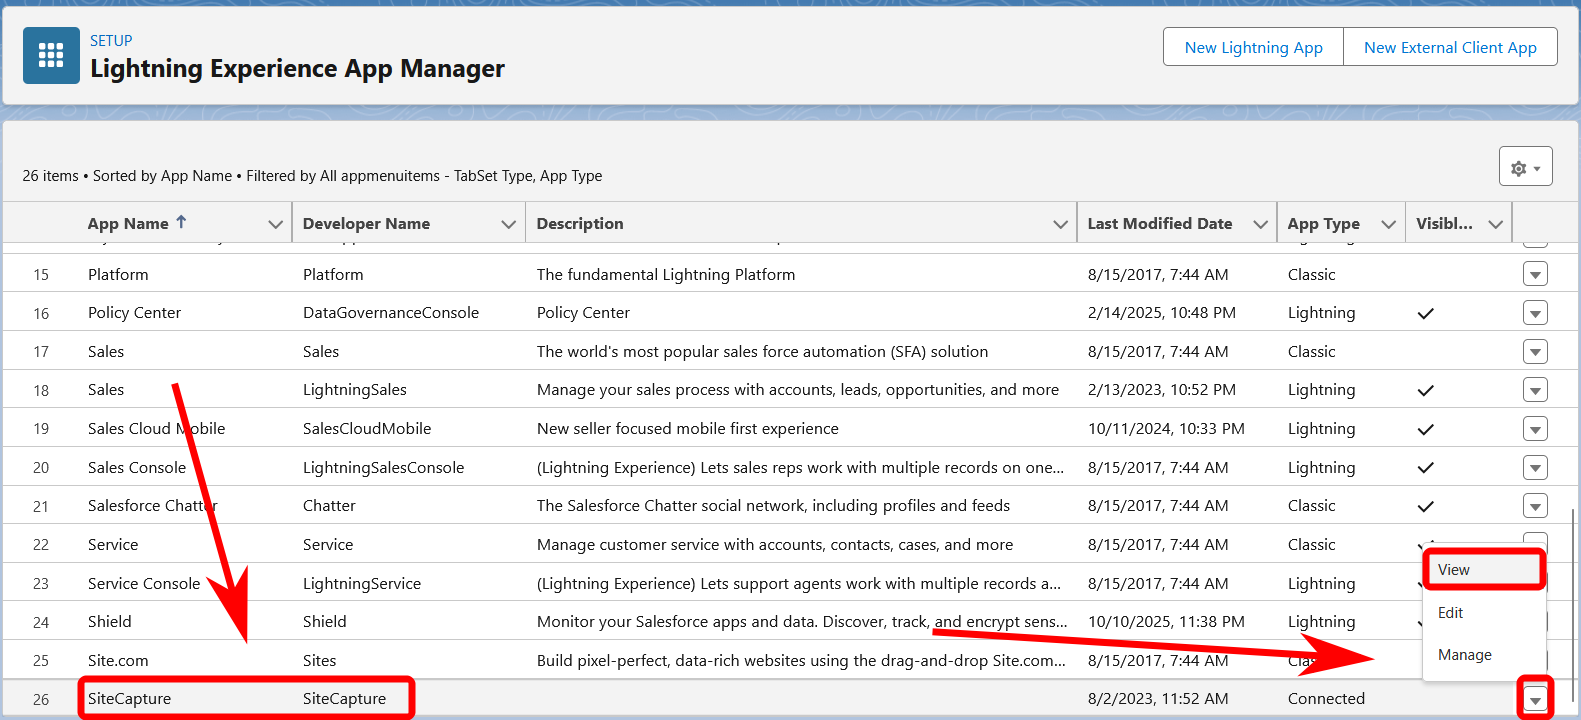Click the Description column header
1581x720 pixels.
pyautogui.click(x=580, y=223)
